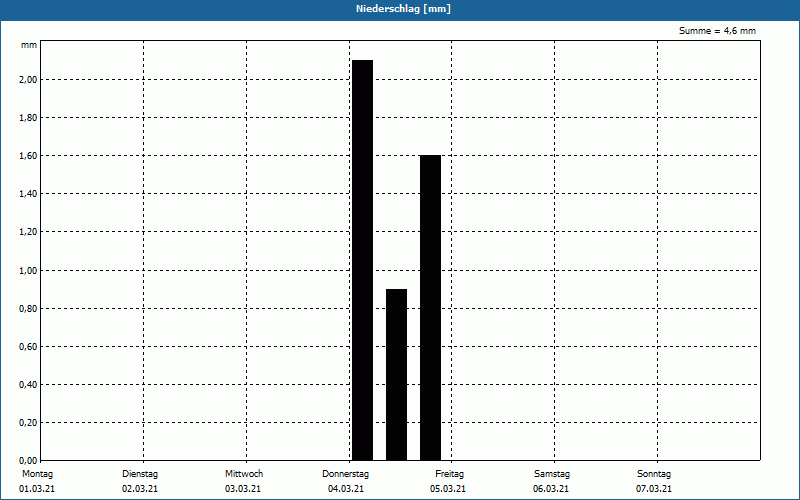
Task: Click the date 01.03.21
Action: pos(37,489)
